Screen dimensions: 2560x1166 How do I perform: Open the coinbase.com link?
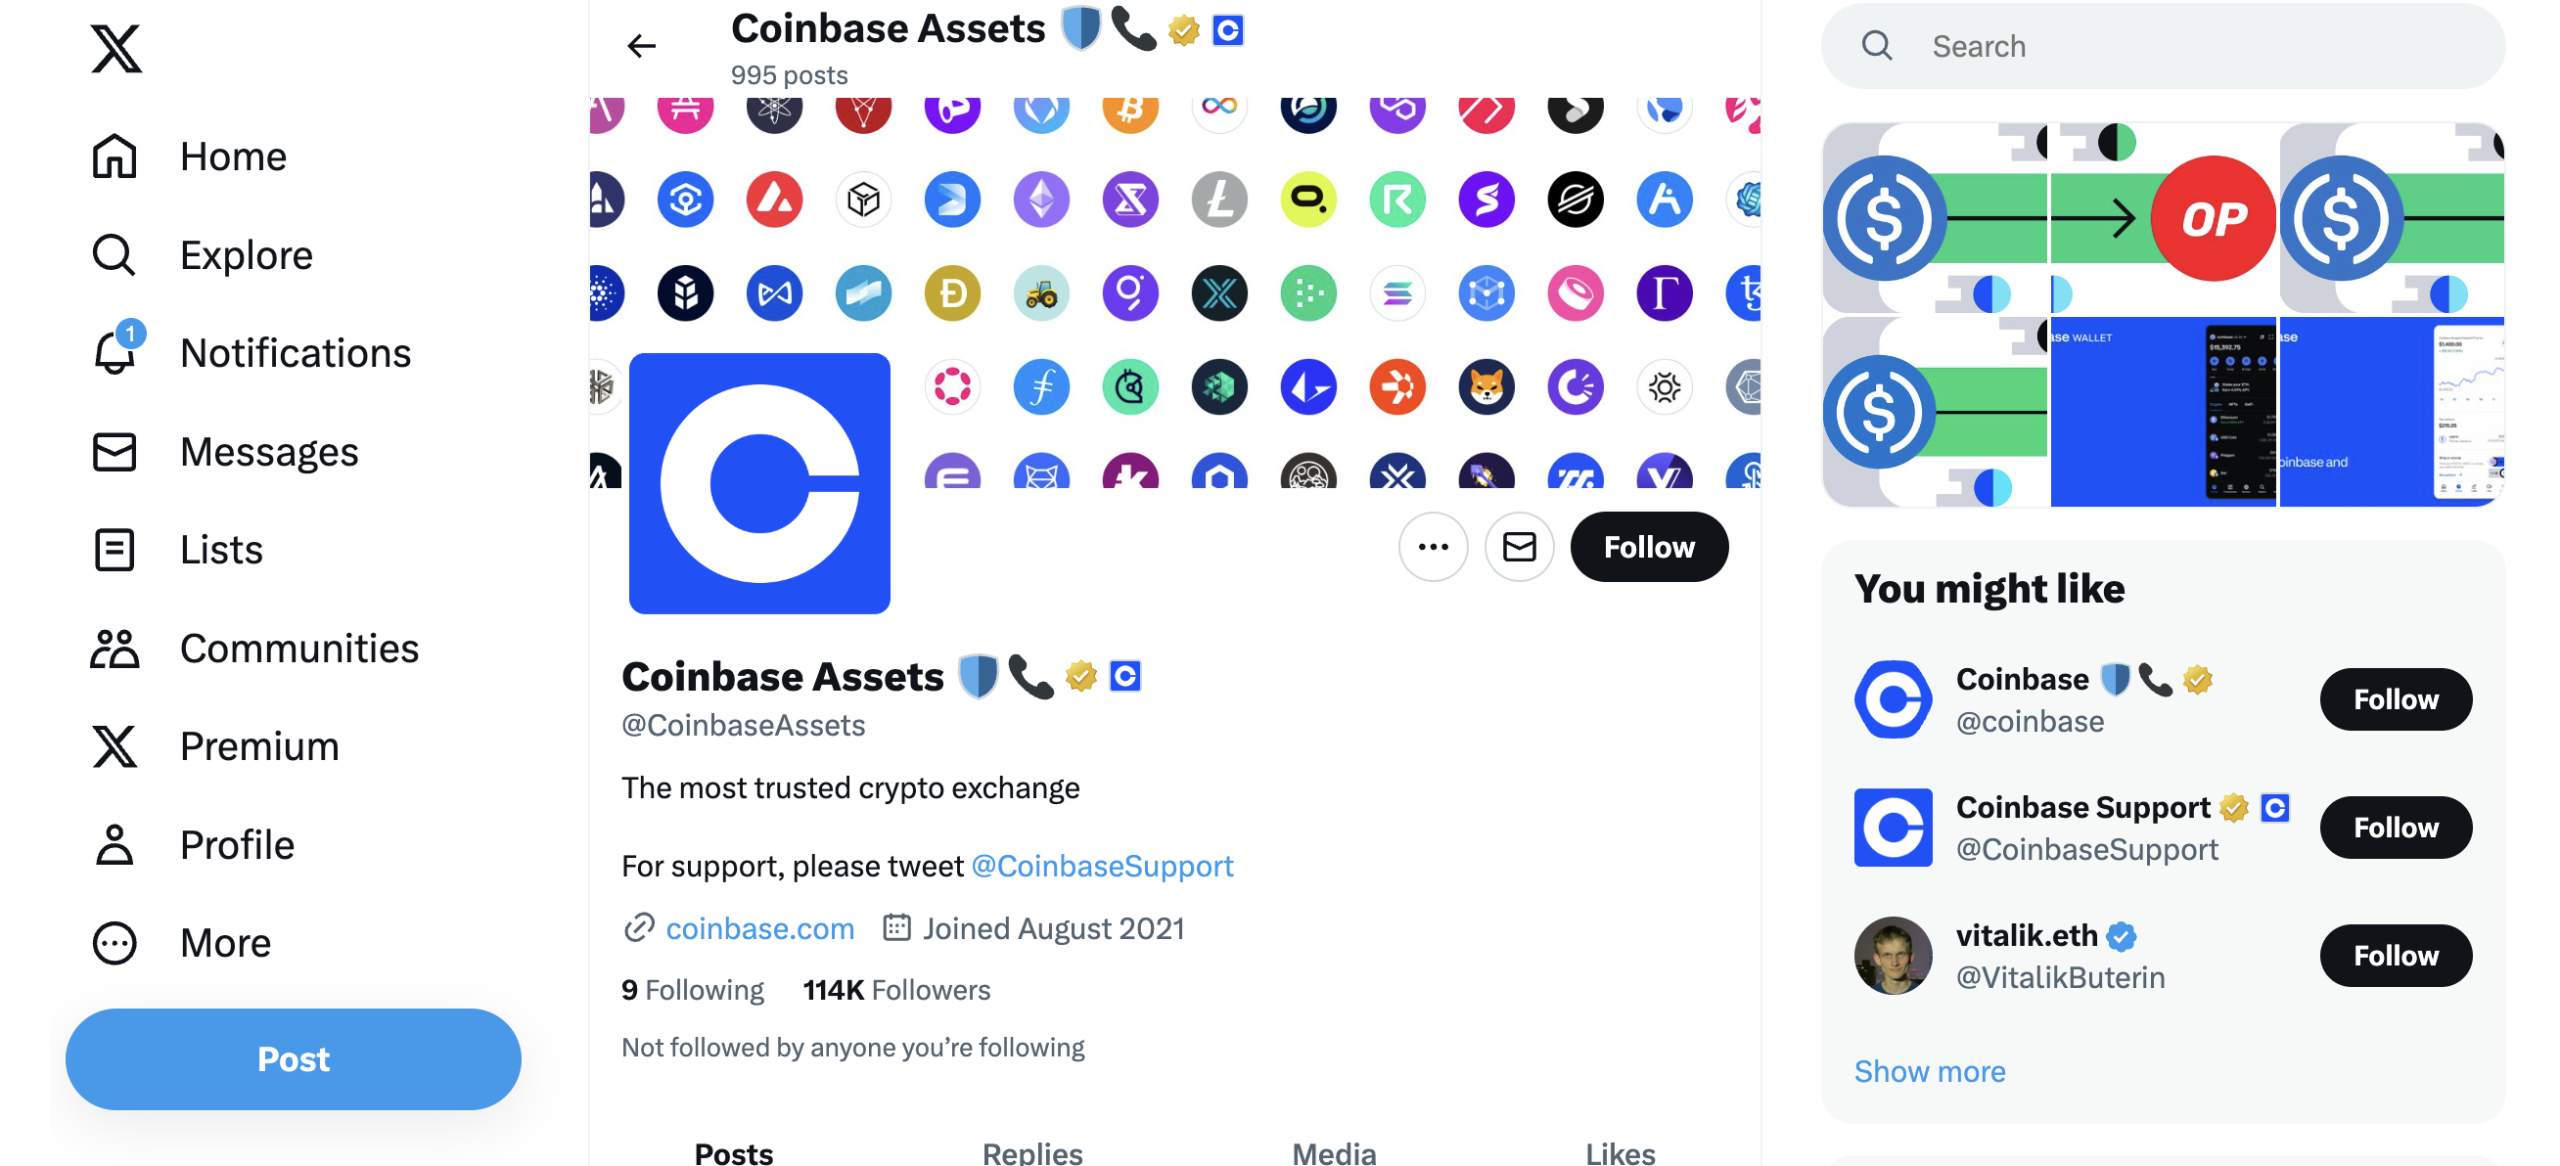point(759,928)
